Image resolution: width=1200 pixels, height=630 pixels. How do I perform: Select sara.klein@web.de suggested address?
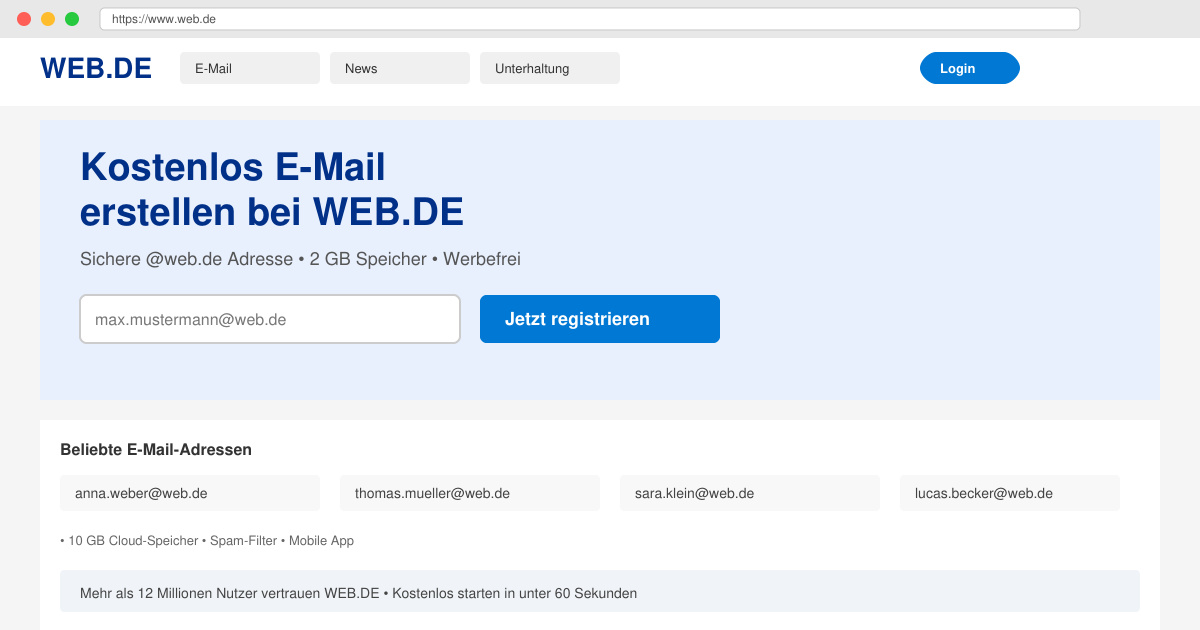[750, 493]
